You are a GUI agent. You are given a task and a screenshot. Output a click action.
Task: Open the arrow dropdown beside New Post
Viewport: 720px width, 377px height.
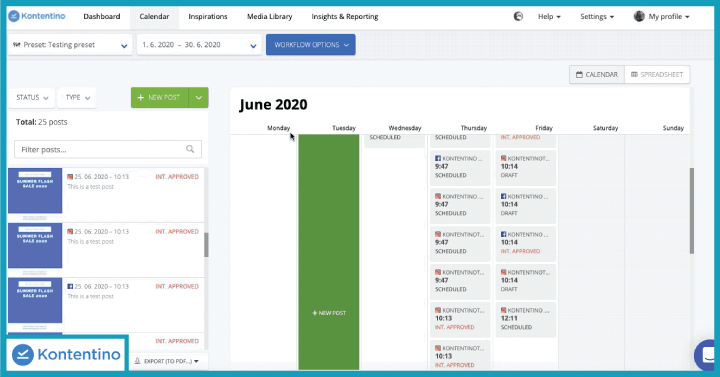coord(199,97)
